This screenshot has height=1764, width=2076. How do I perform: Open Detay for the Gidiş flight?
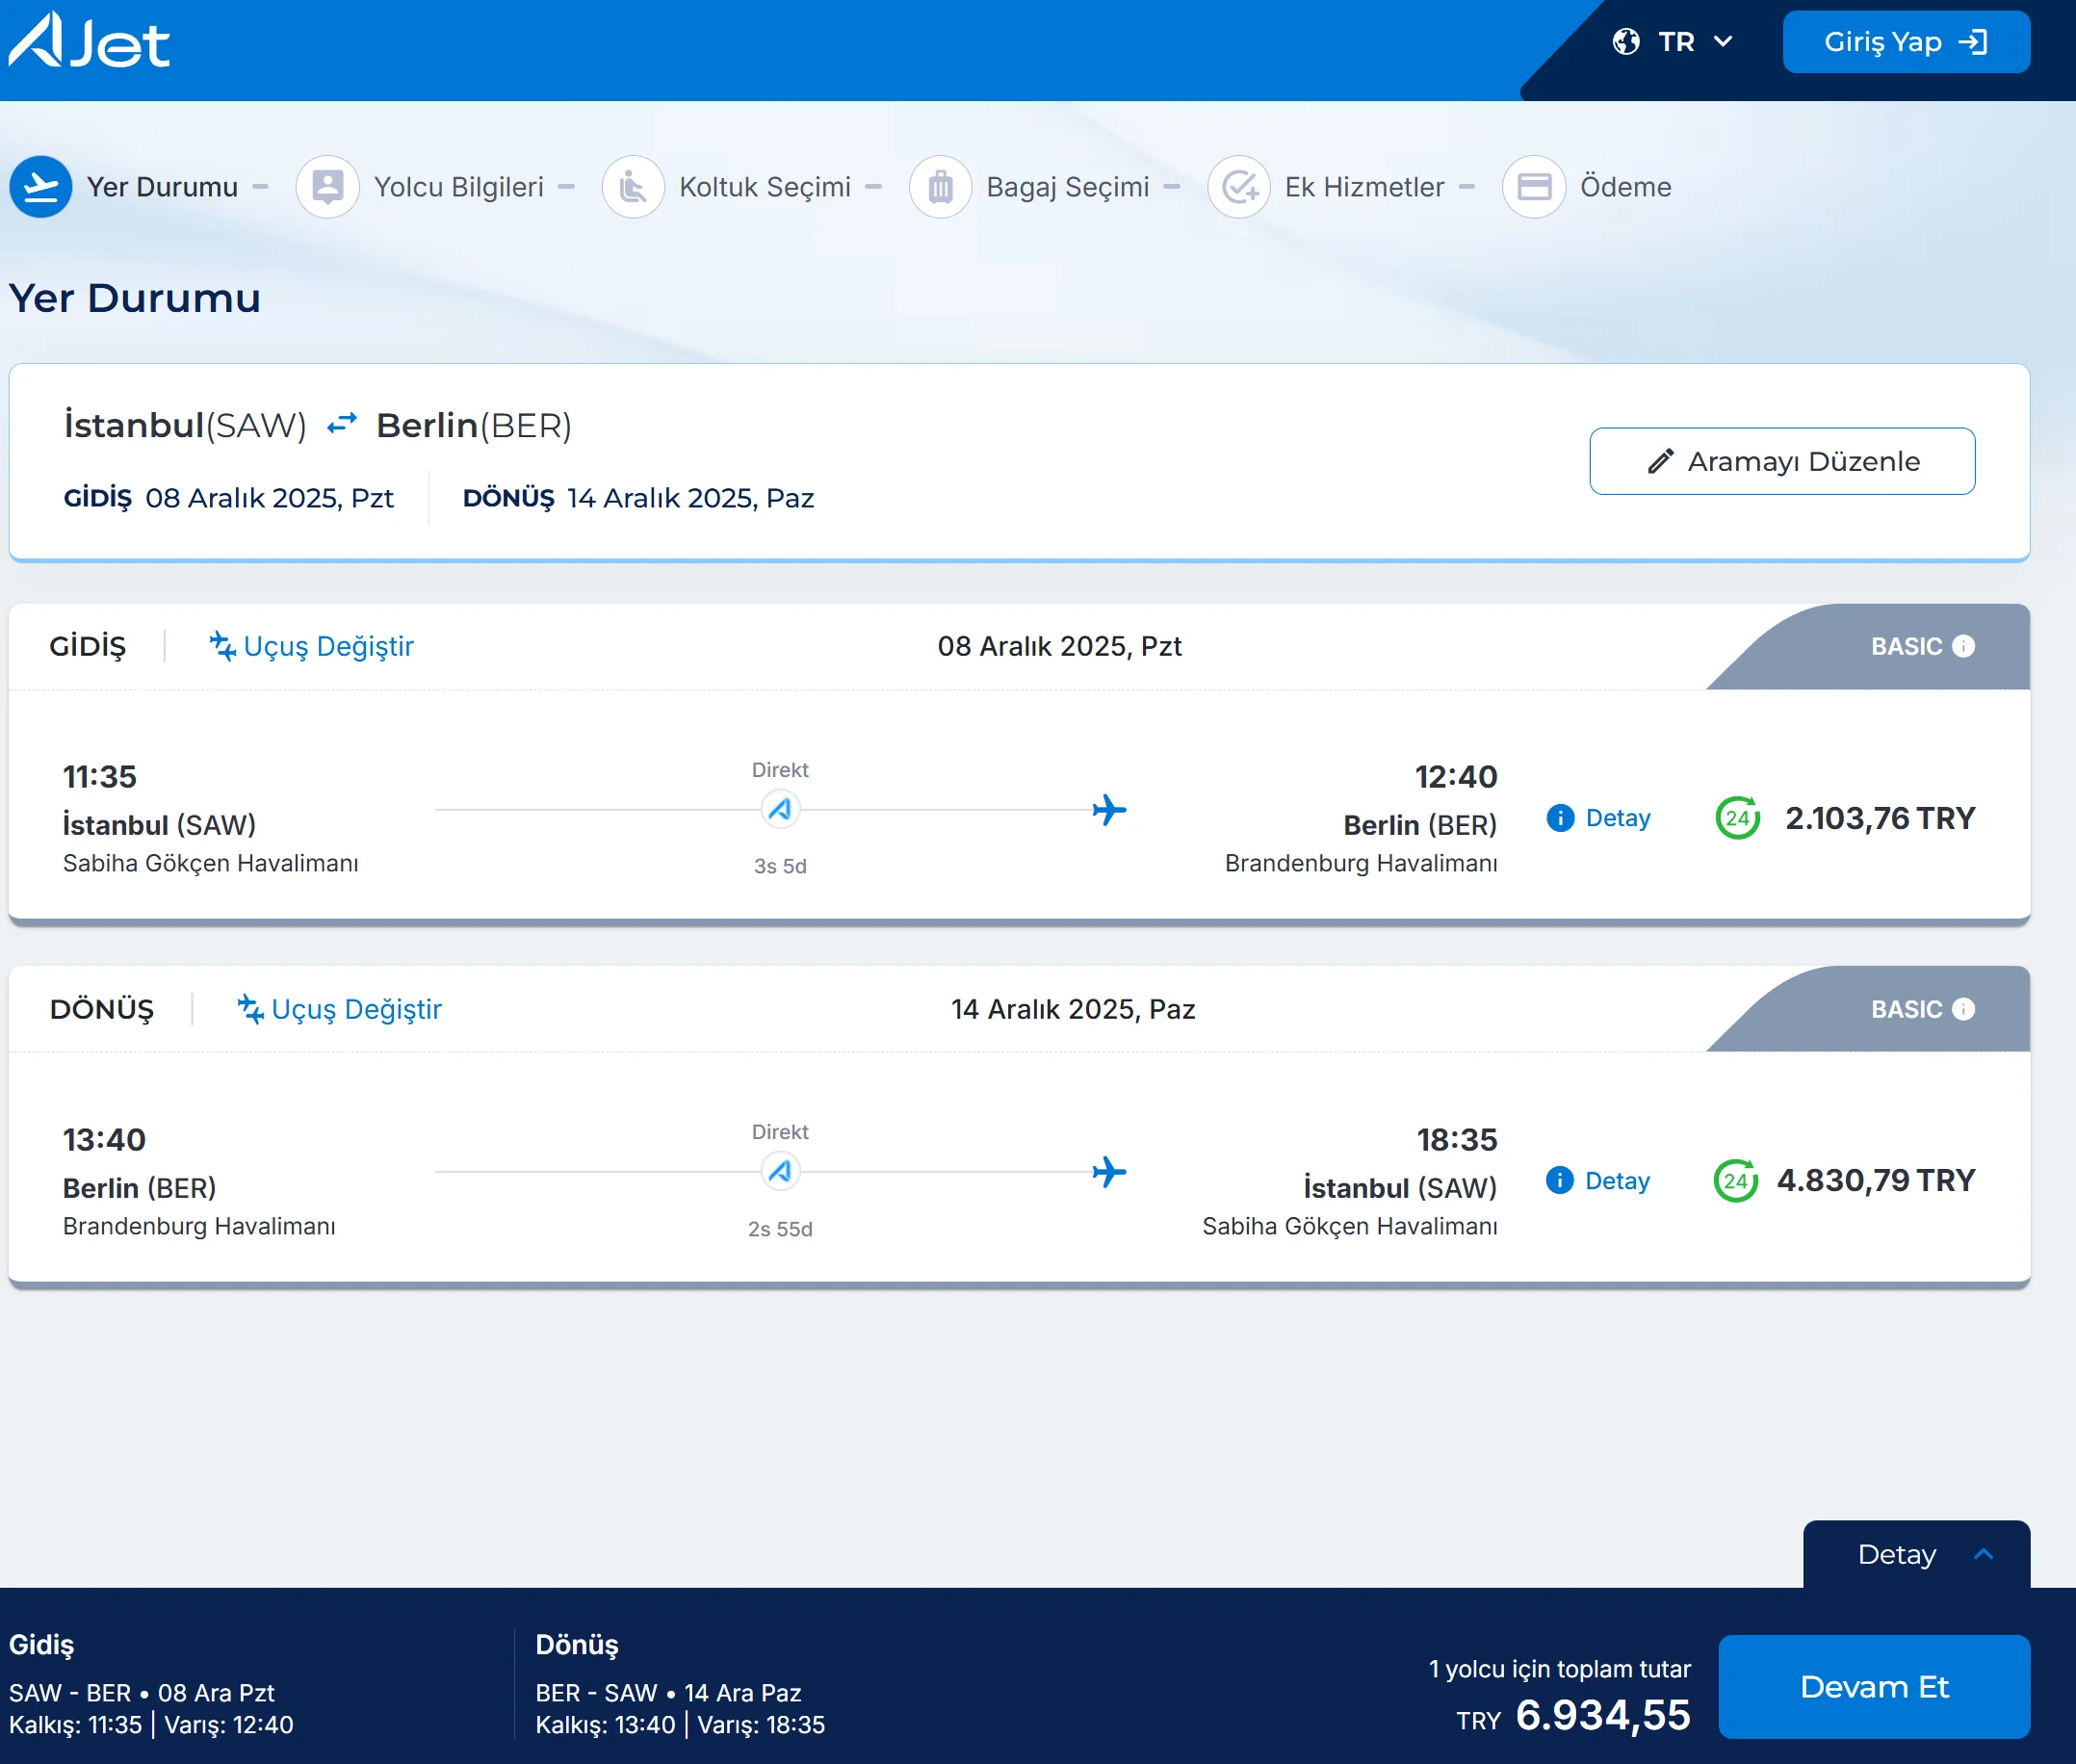coord(1599,818)
